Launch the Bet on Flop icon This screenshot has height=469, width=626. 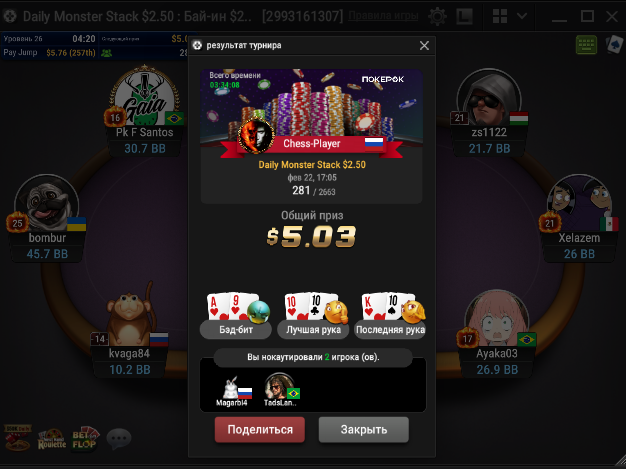[x=84, y=439]
